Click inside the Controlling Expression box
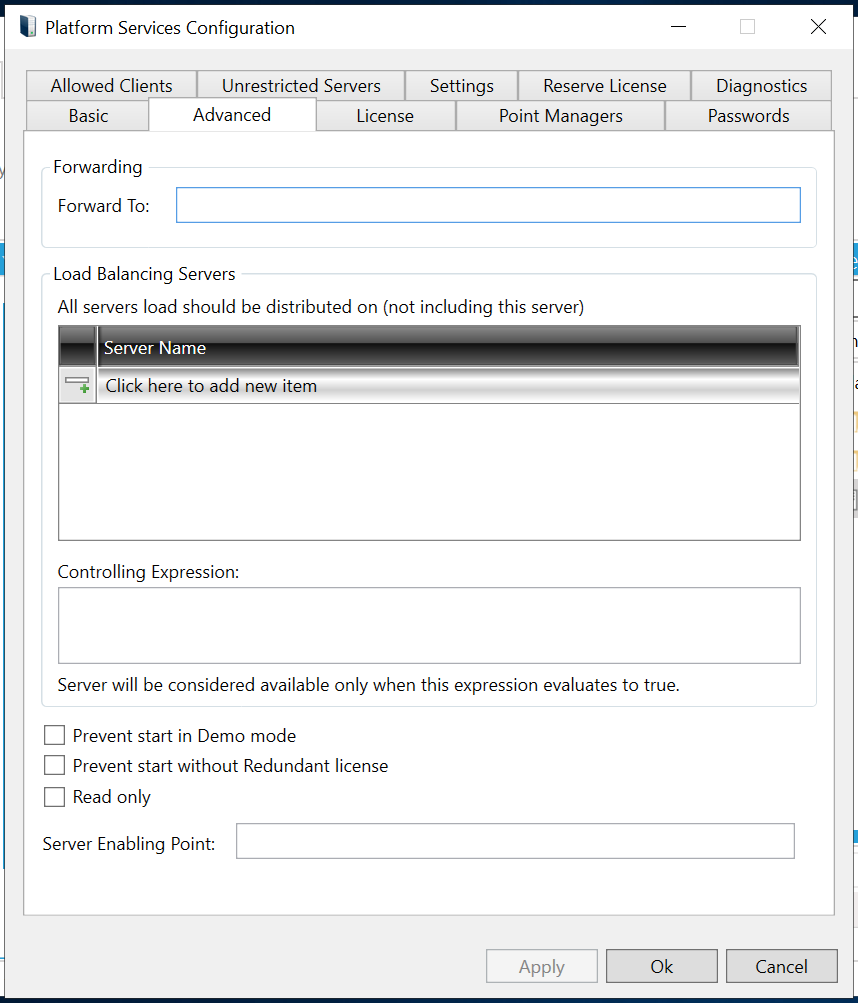This screenshot has width=858, height=1003. [x=429, y=625]
